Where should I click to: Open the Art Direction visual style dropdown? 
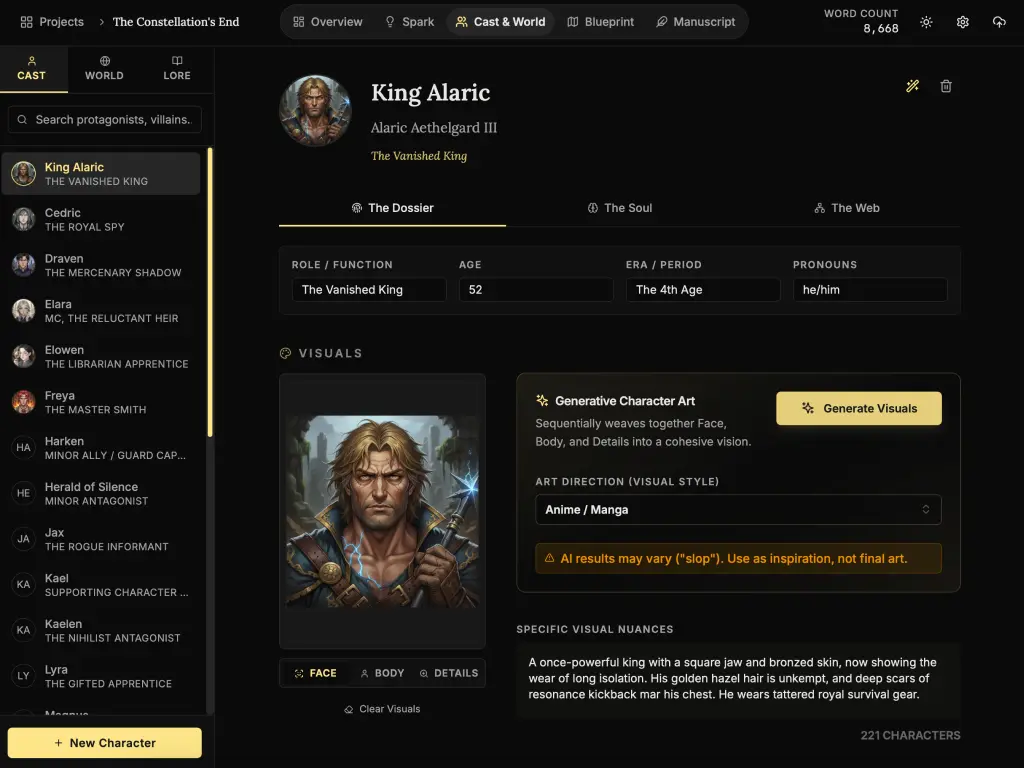coord(737,510)
